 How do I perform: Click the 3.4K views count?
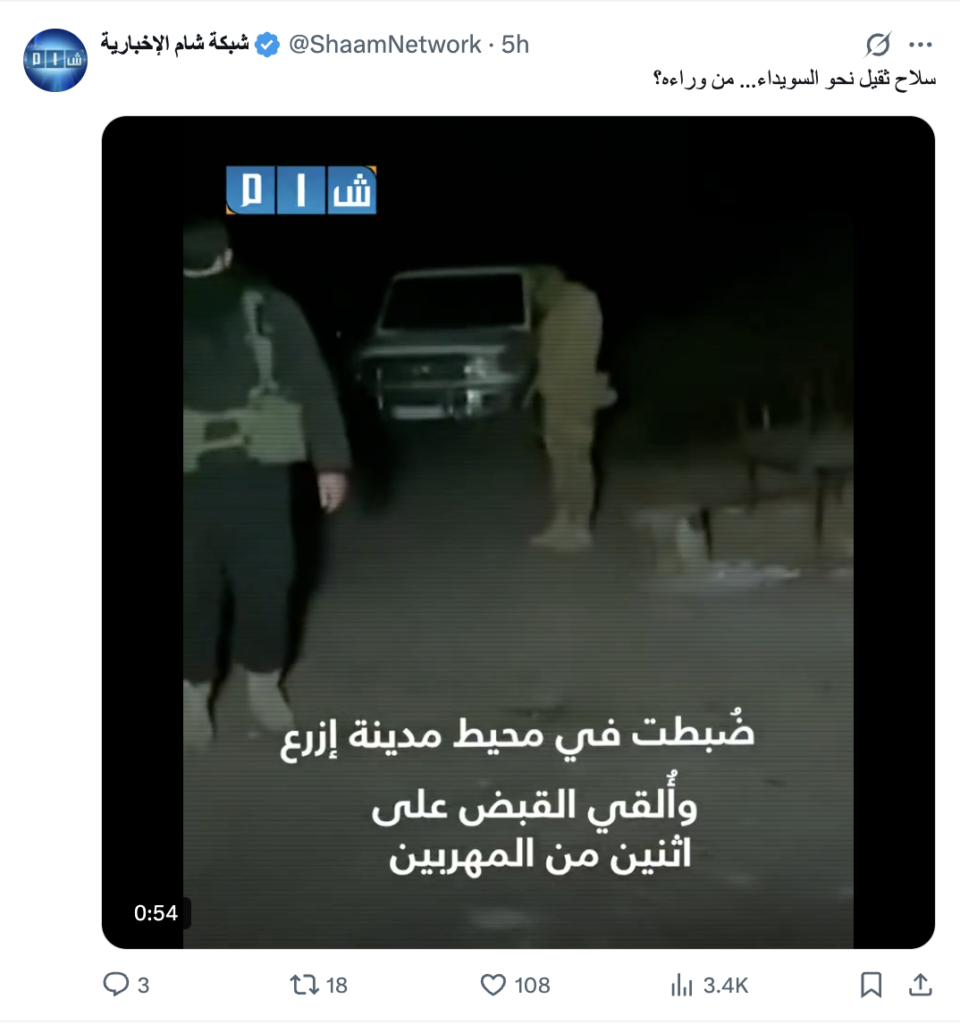pyautogui.click(x=725, y=985)
